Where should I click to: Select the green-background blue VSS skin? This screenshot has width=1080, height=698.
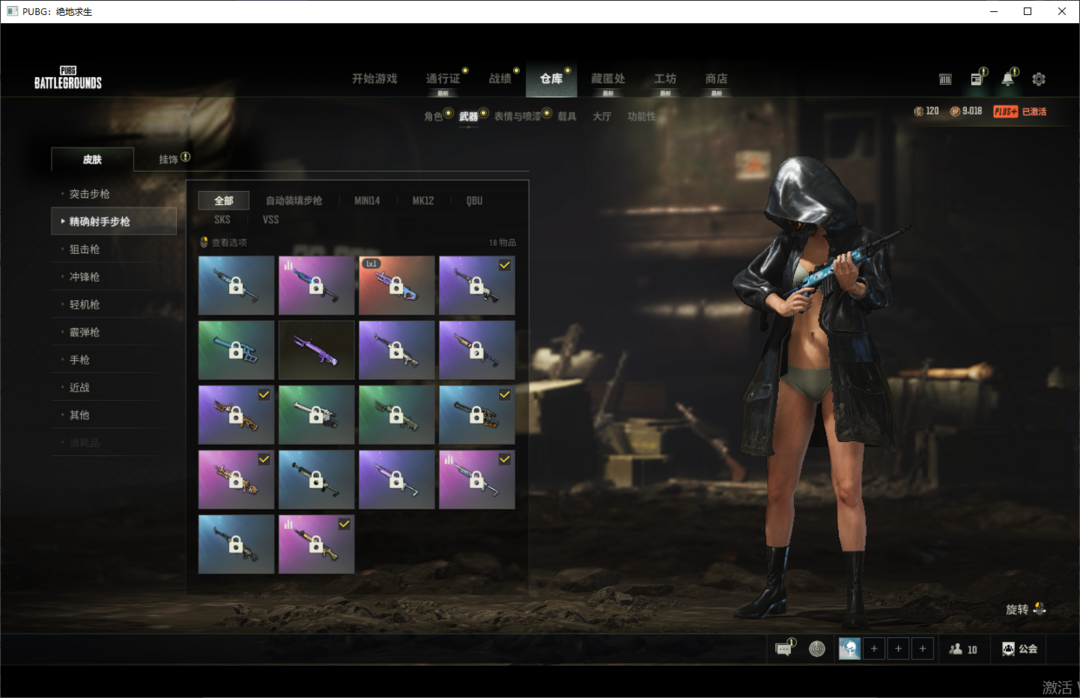tap(236, 350)
